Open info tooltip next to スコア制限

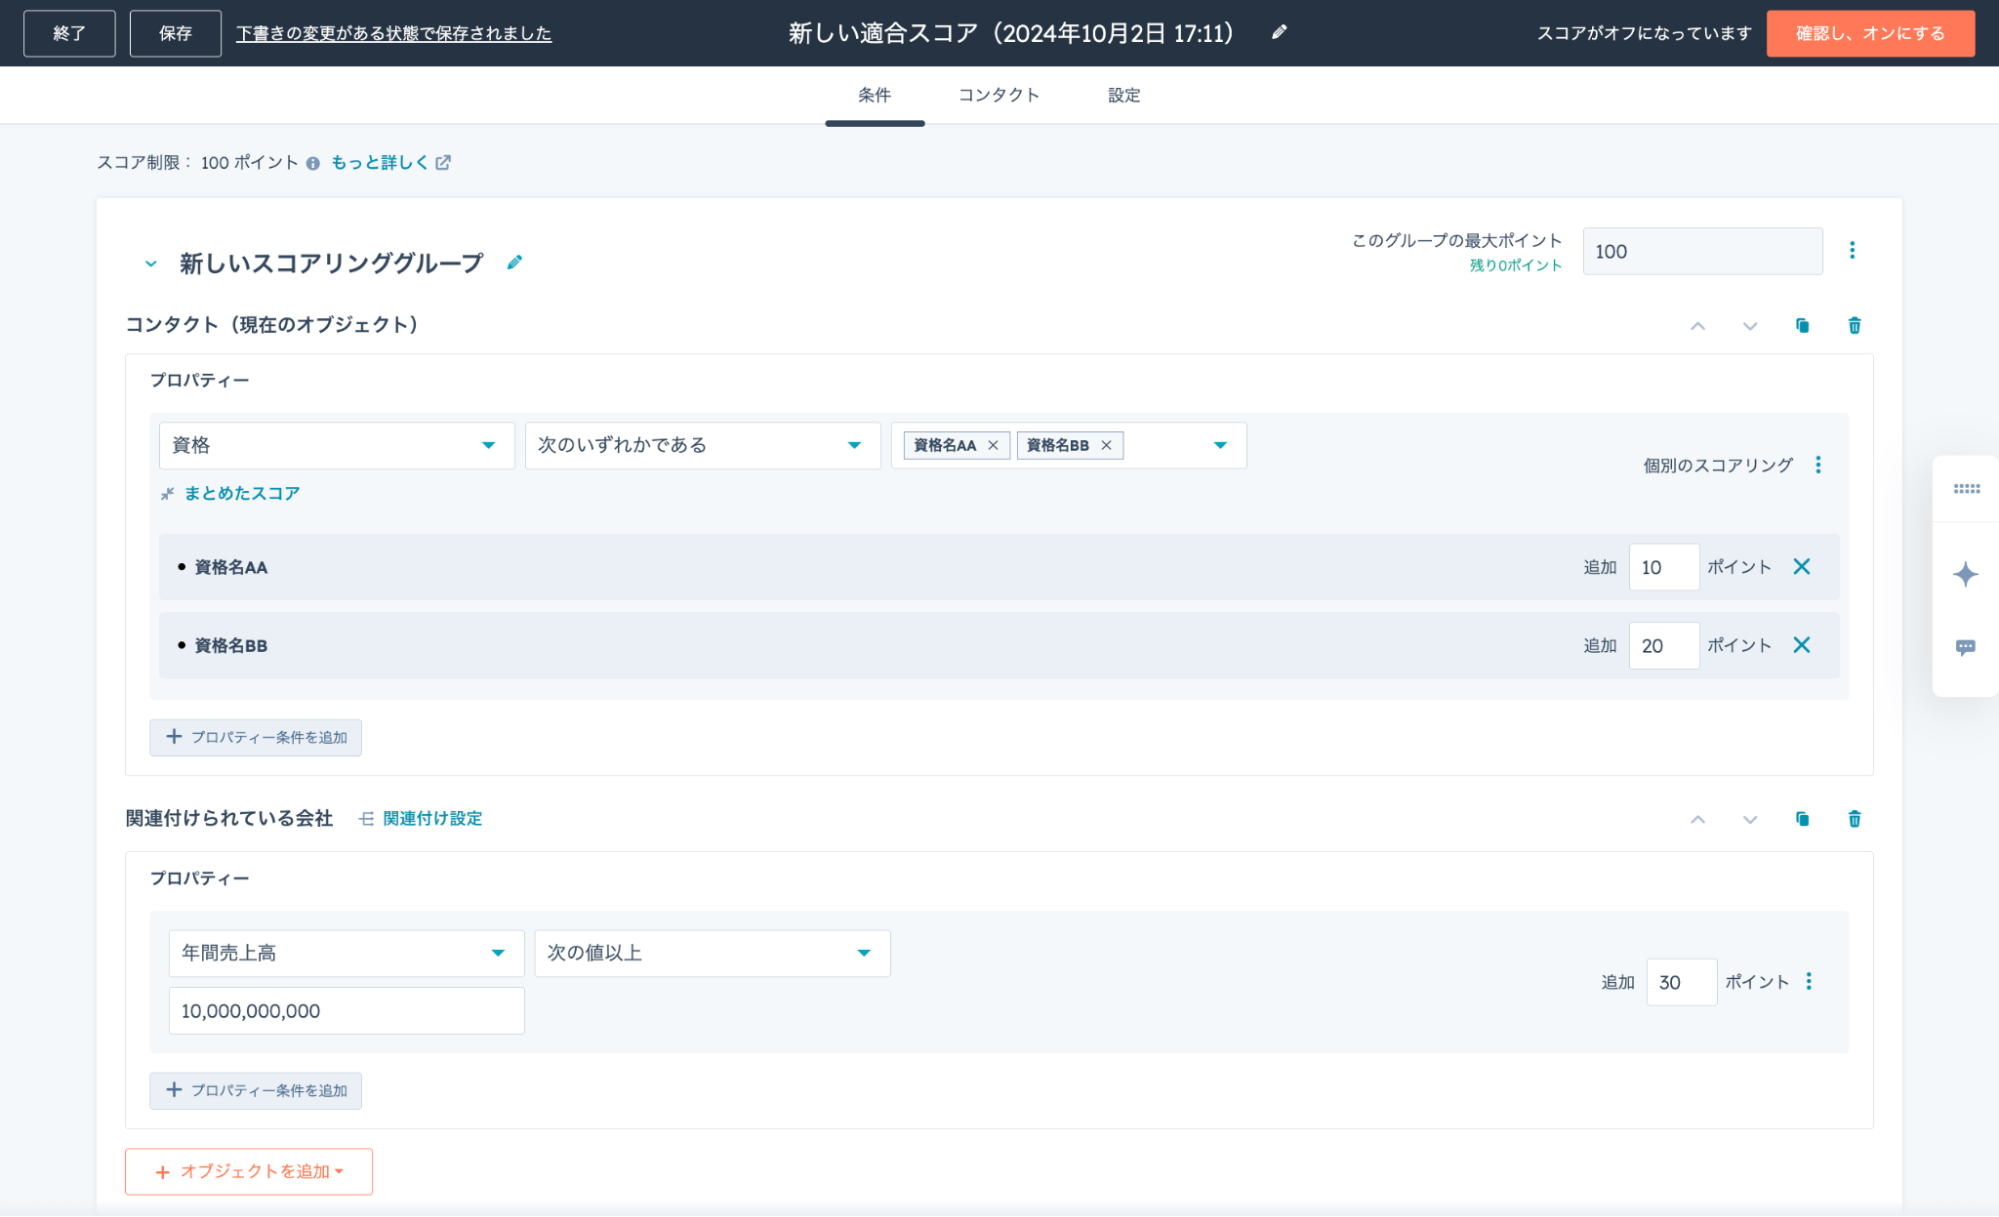point(313,163)
